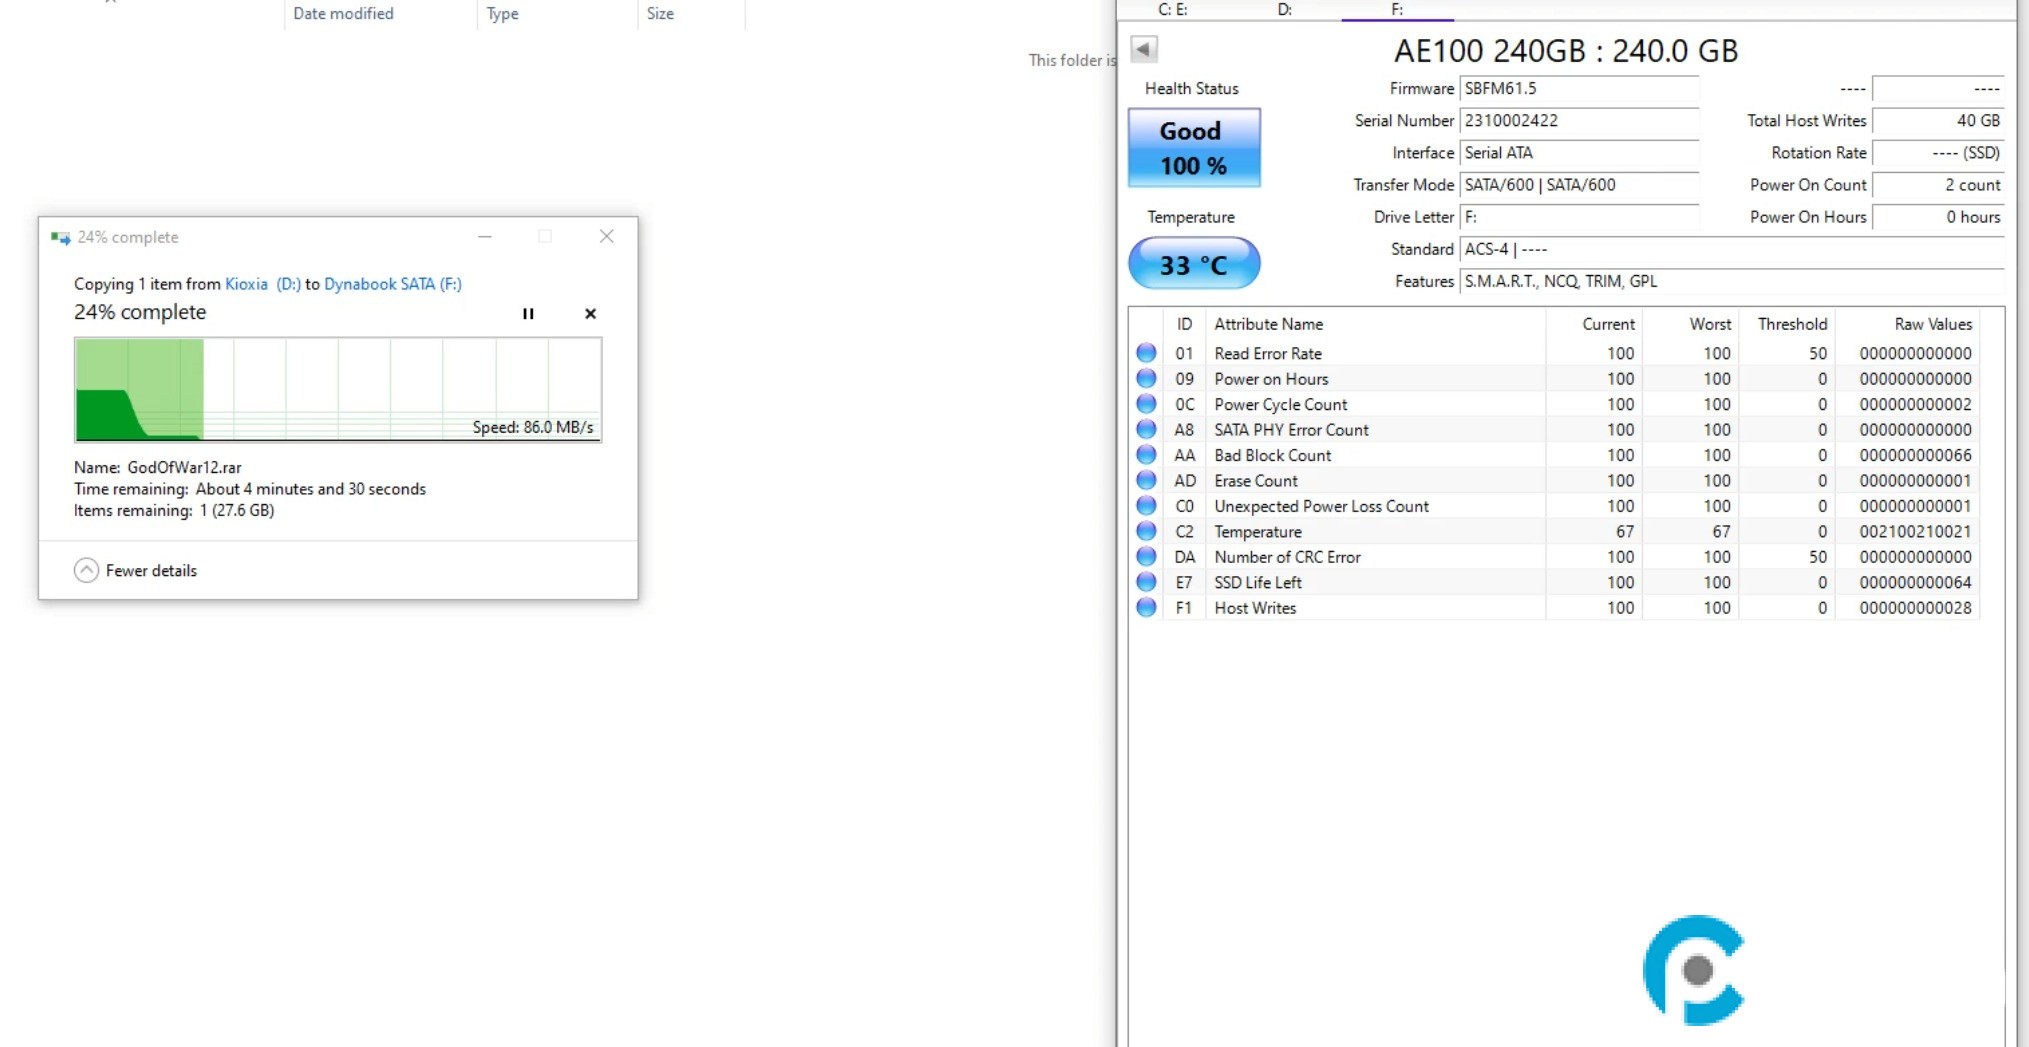Cancel the copy with the X button
Image resolution: width=2029 pixels, height=1047 pixels.
(x=590, y=314)
